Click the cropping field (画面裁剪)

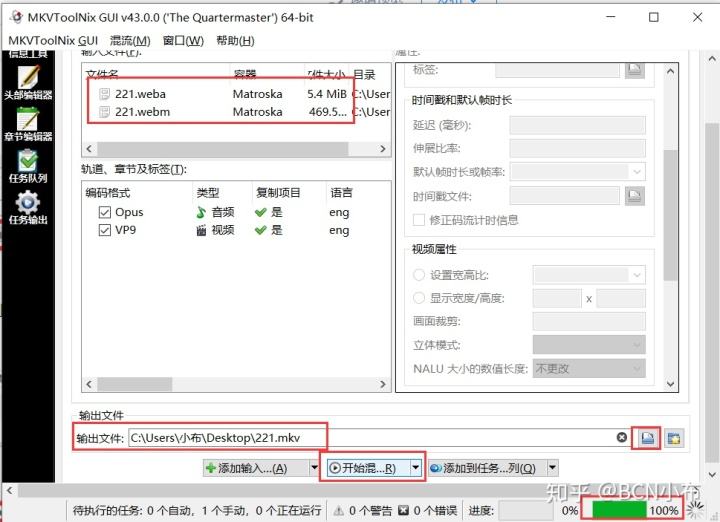point(589,321)
